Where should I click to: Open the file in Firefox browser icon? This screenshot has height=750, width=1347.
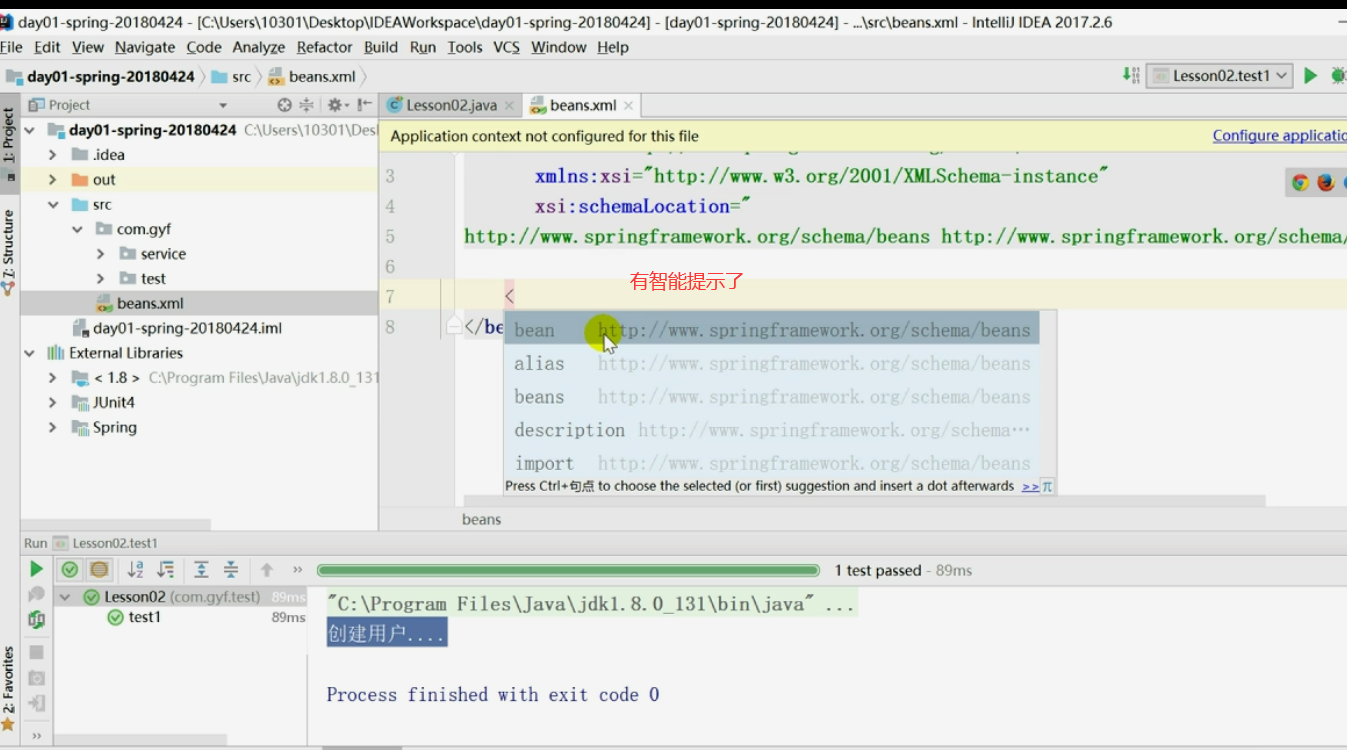pyautogui.click(x=1326, y=182)
